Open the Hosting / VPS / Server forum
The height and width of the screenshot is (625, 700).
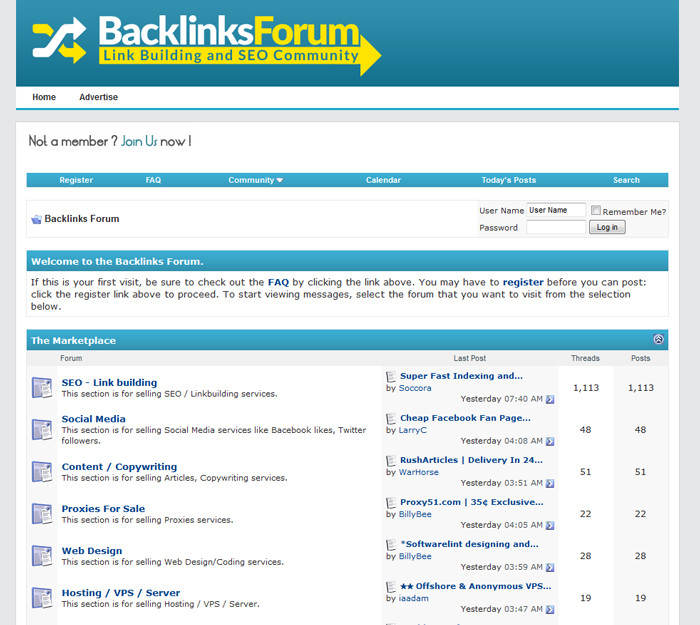(121, 593)
